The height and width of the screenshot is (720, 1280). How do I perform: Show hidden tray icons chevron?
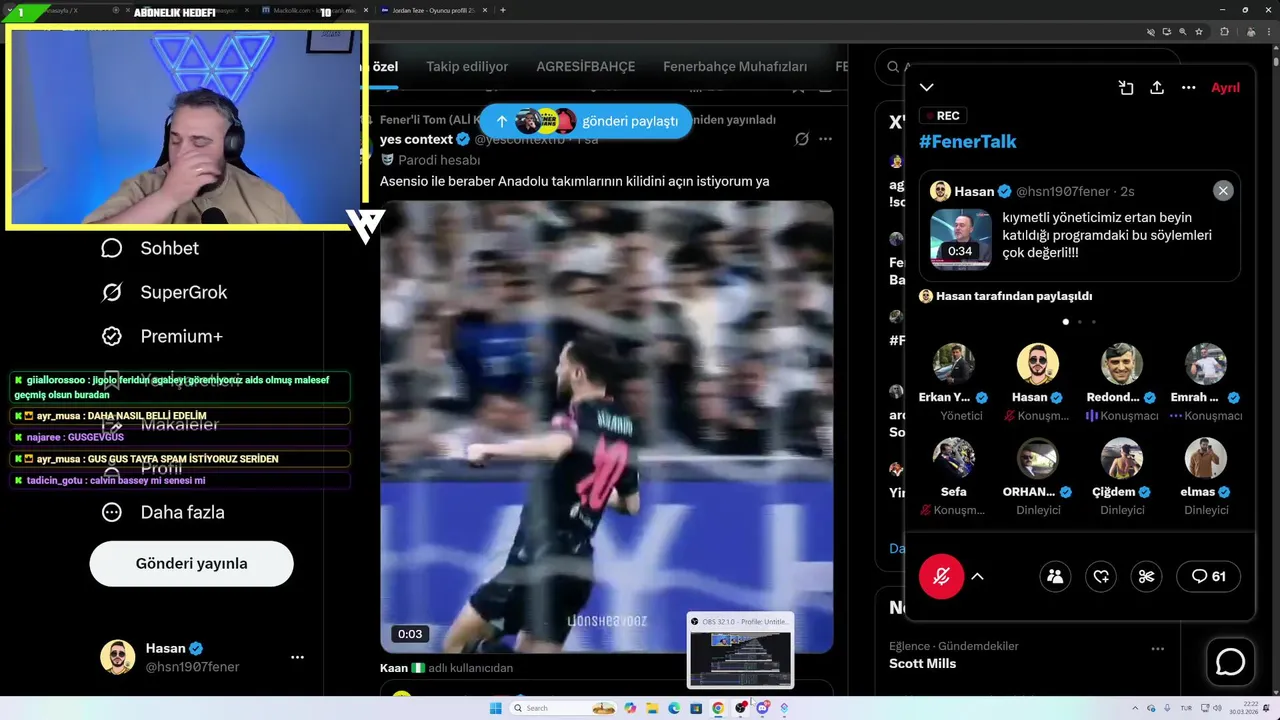click(x=1135, y=708)
